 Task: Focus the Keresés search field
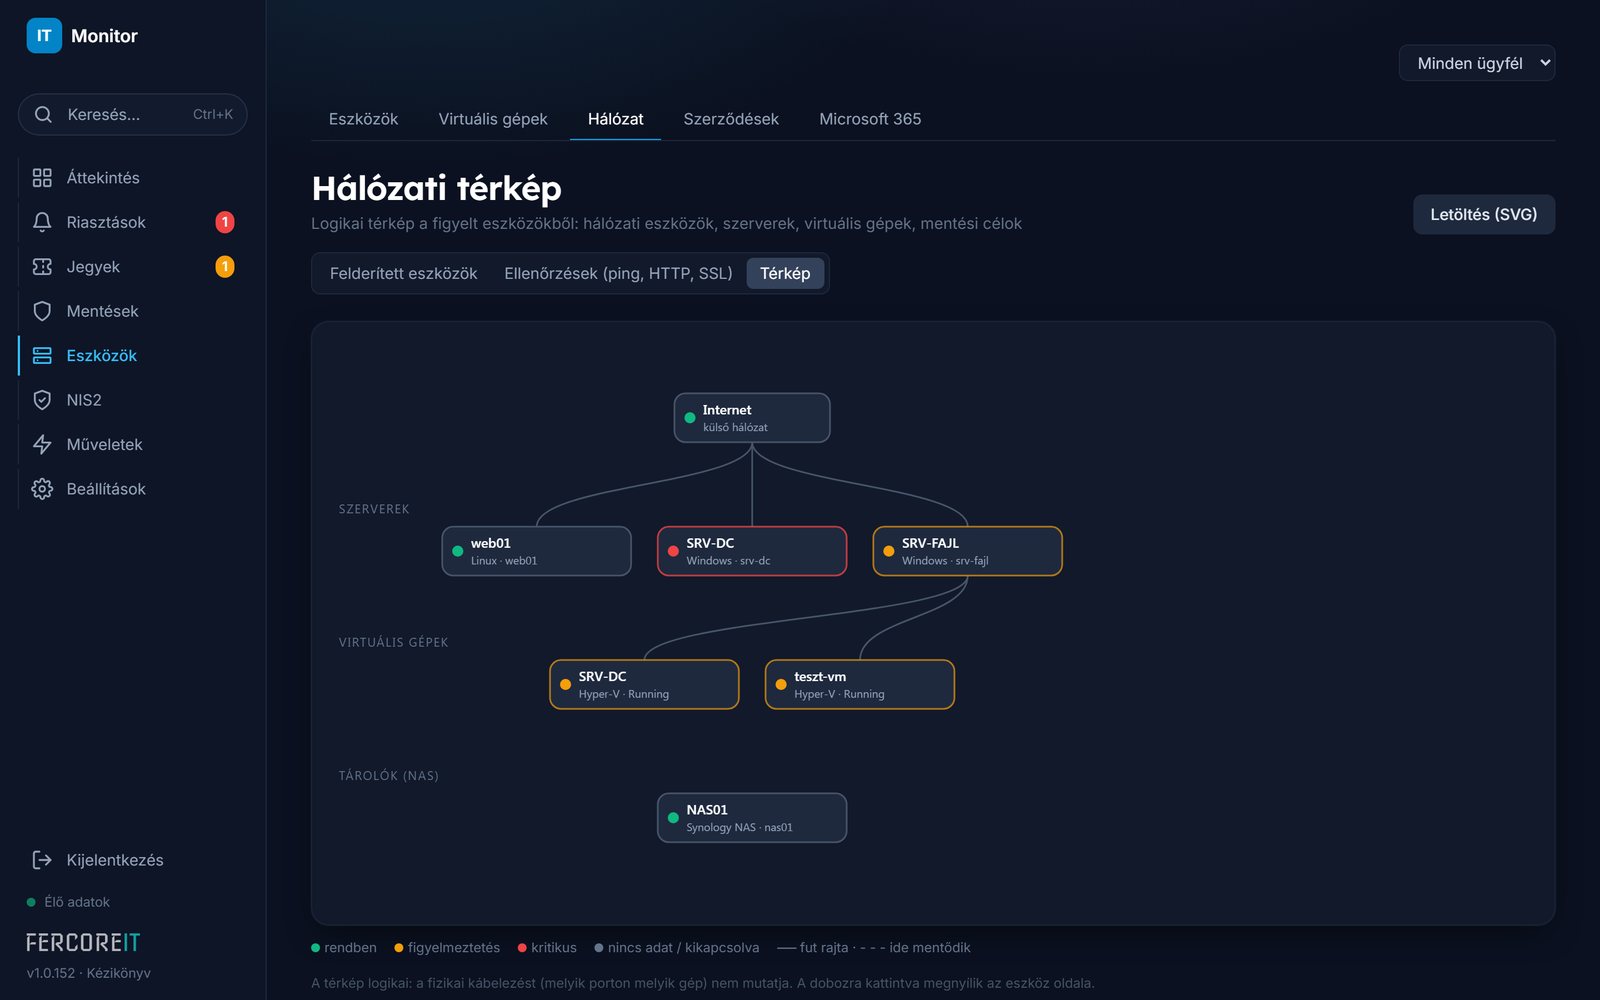click(133, 115)
